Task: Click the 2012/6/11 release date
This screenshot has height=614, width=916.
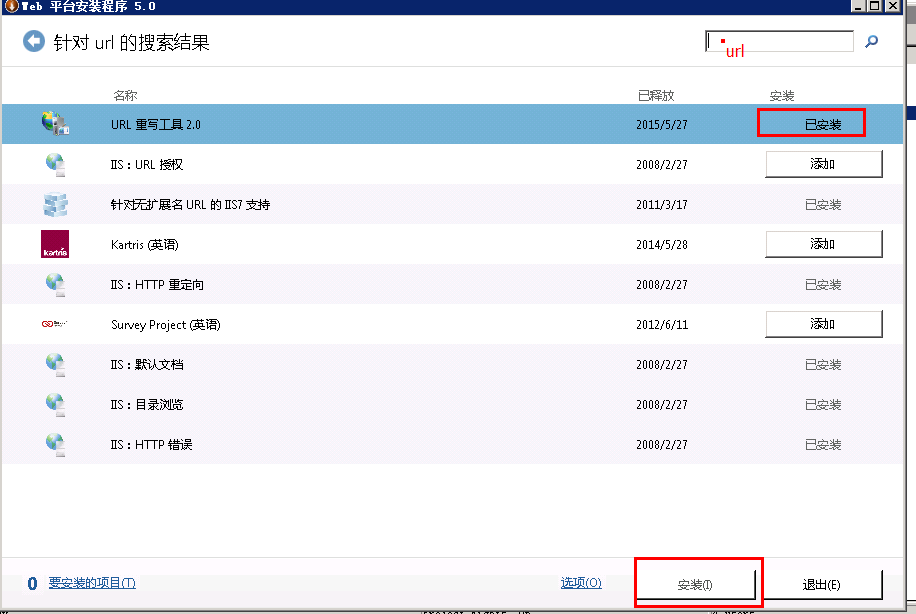Action: point(662,325)
